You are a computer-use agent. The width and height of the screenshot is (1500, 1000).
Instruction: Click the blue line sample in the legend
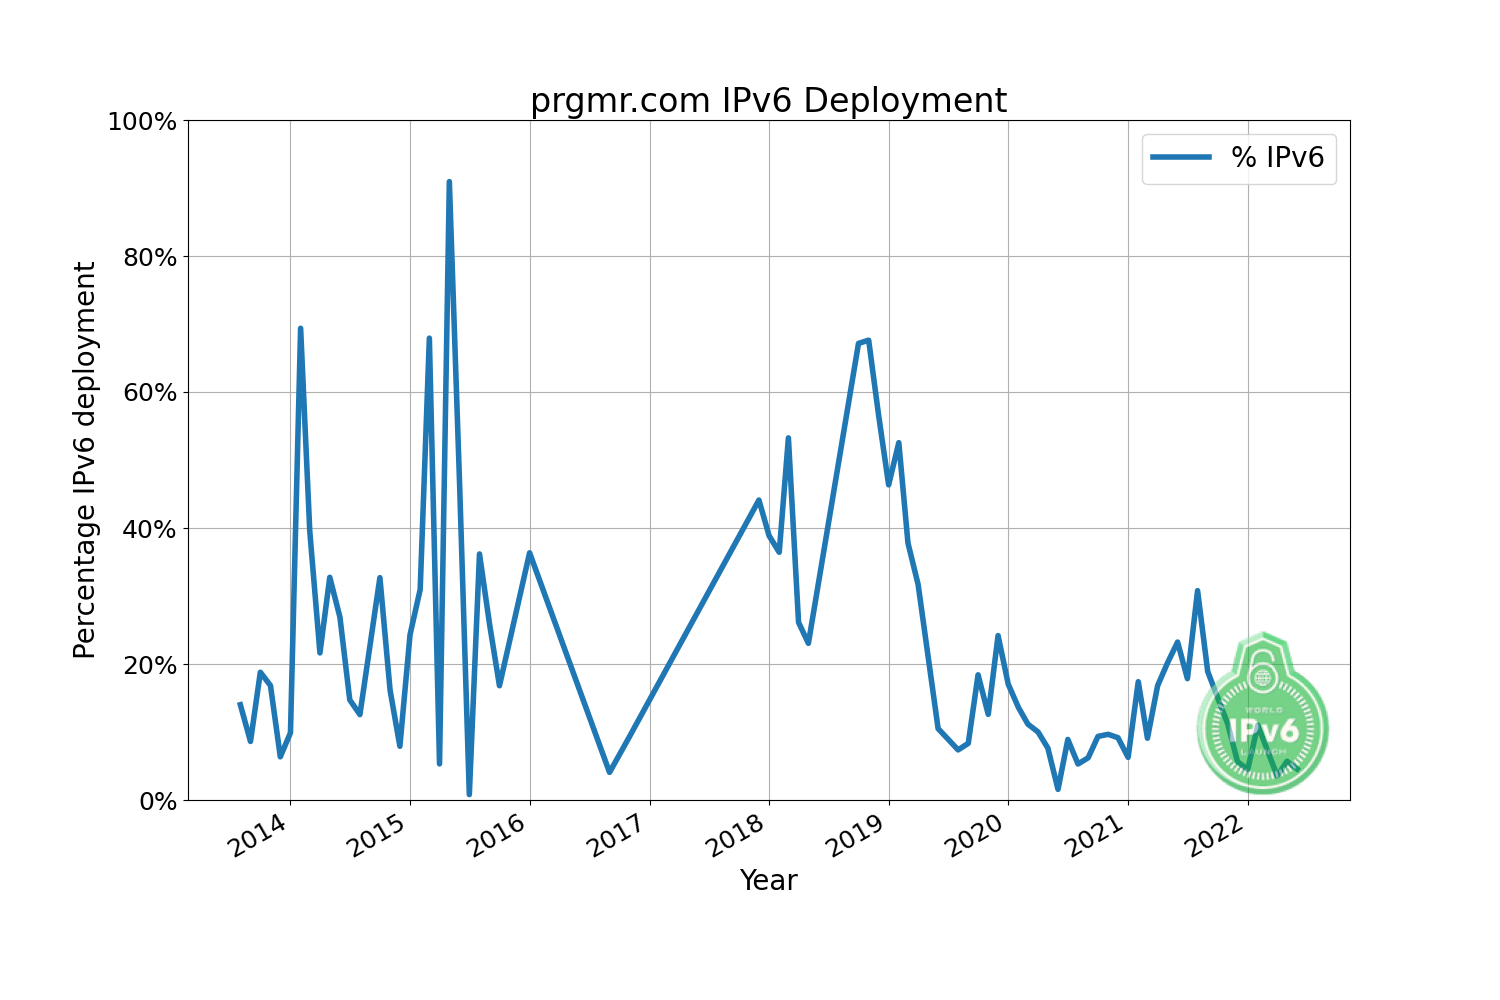[1181, 157]
